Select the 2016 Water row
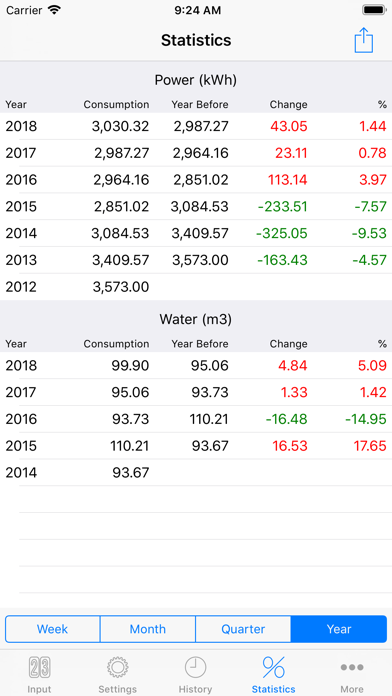Viewport: 392px width, 696px height. coord(196,419)
